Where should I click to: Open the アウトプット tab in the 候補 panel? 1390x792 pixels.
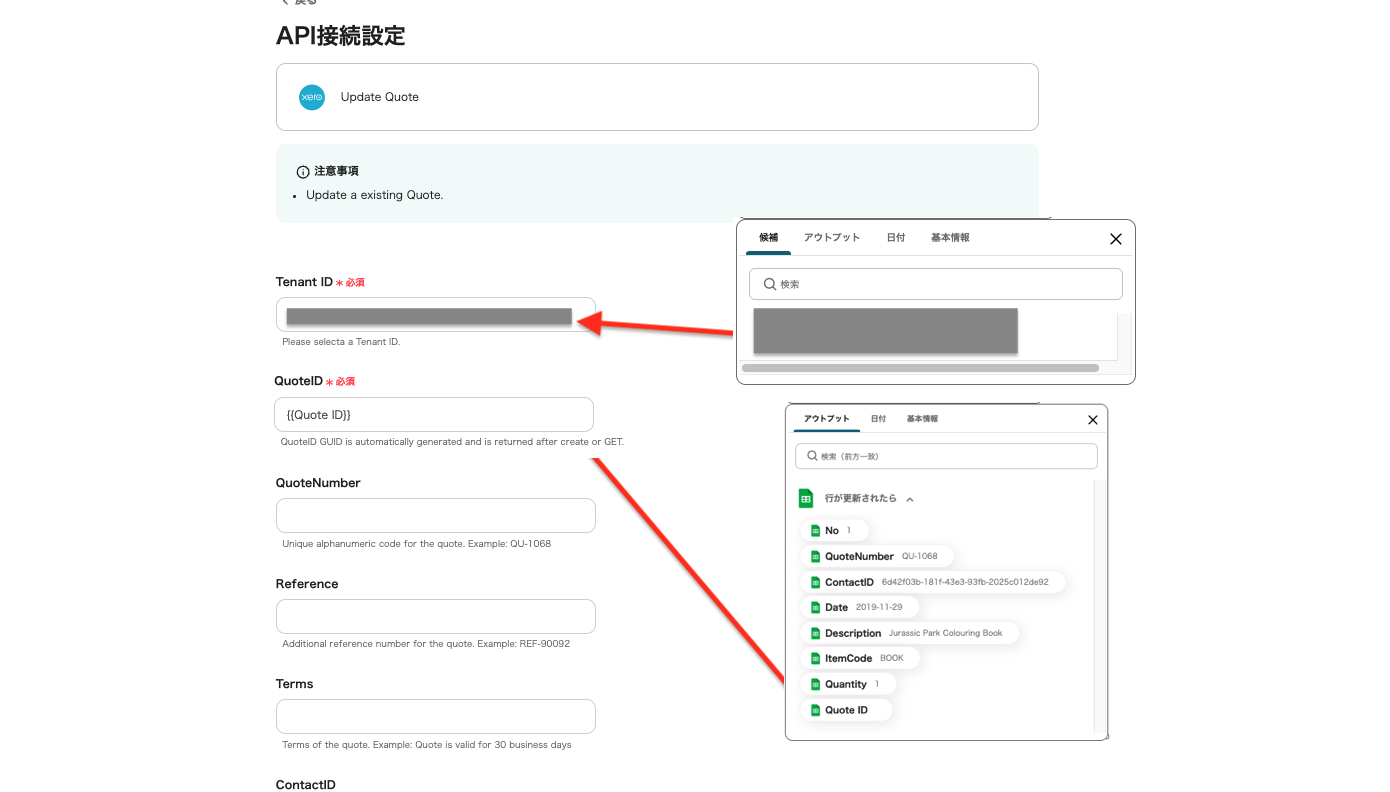click(832, 238)
